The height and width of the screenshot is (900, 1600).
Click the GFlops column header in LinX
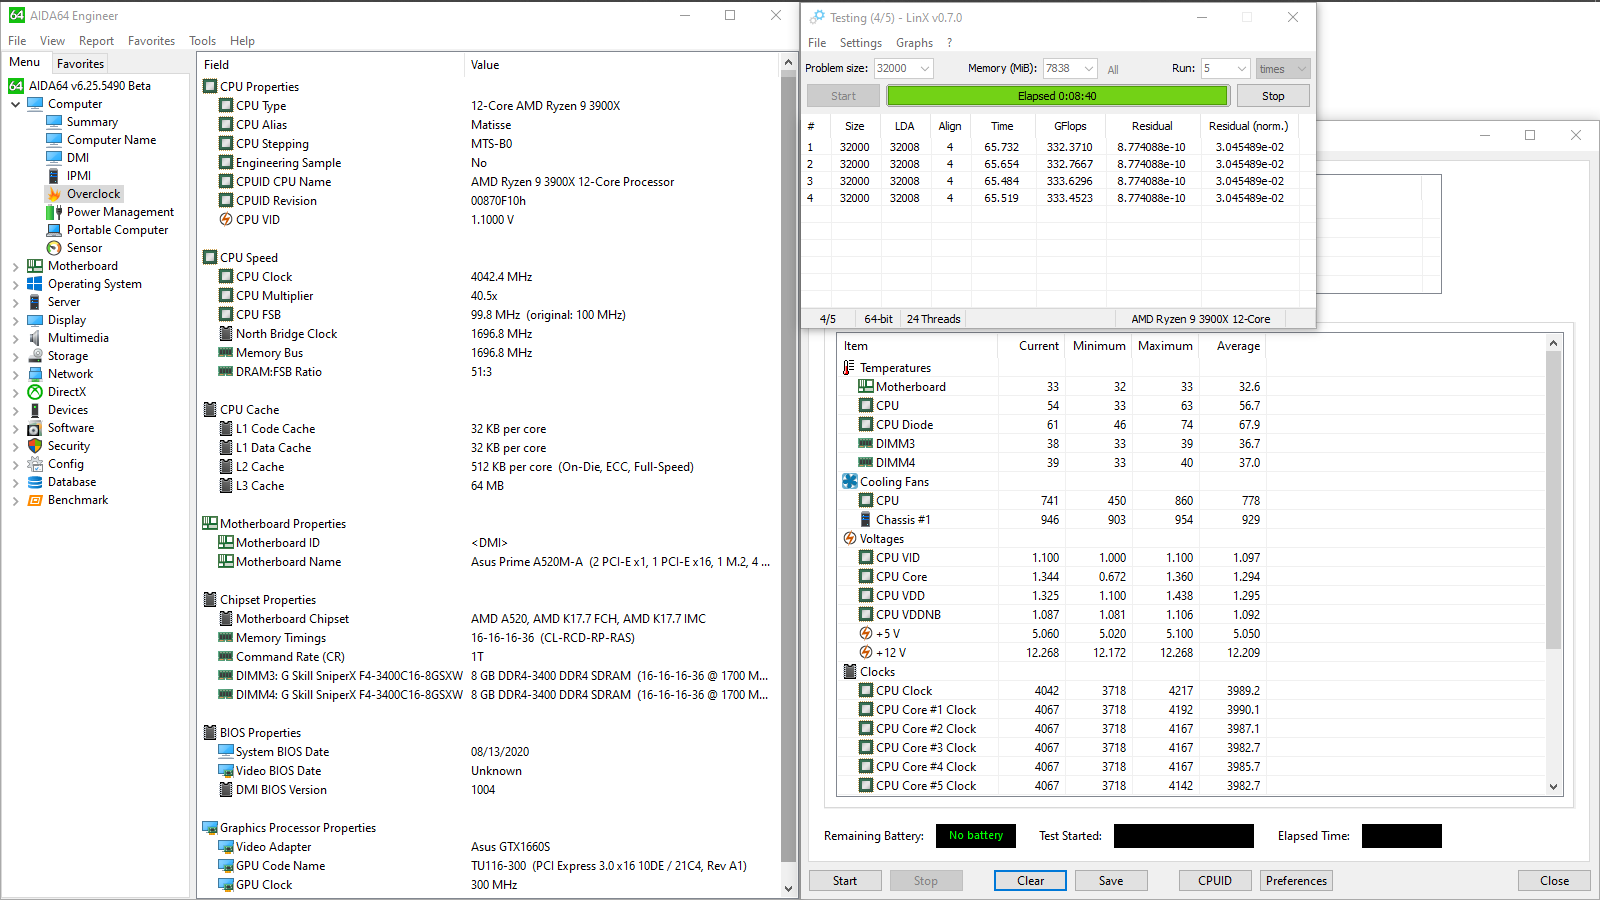[1070, 126]
